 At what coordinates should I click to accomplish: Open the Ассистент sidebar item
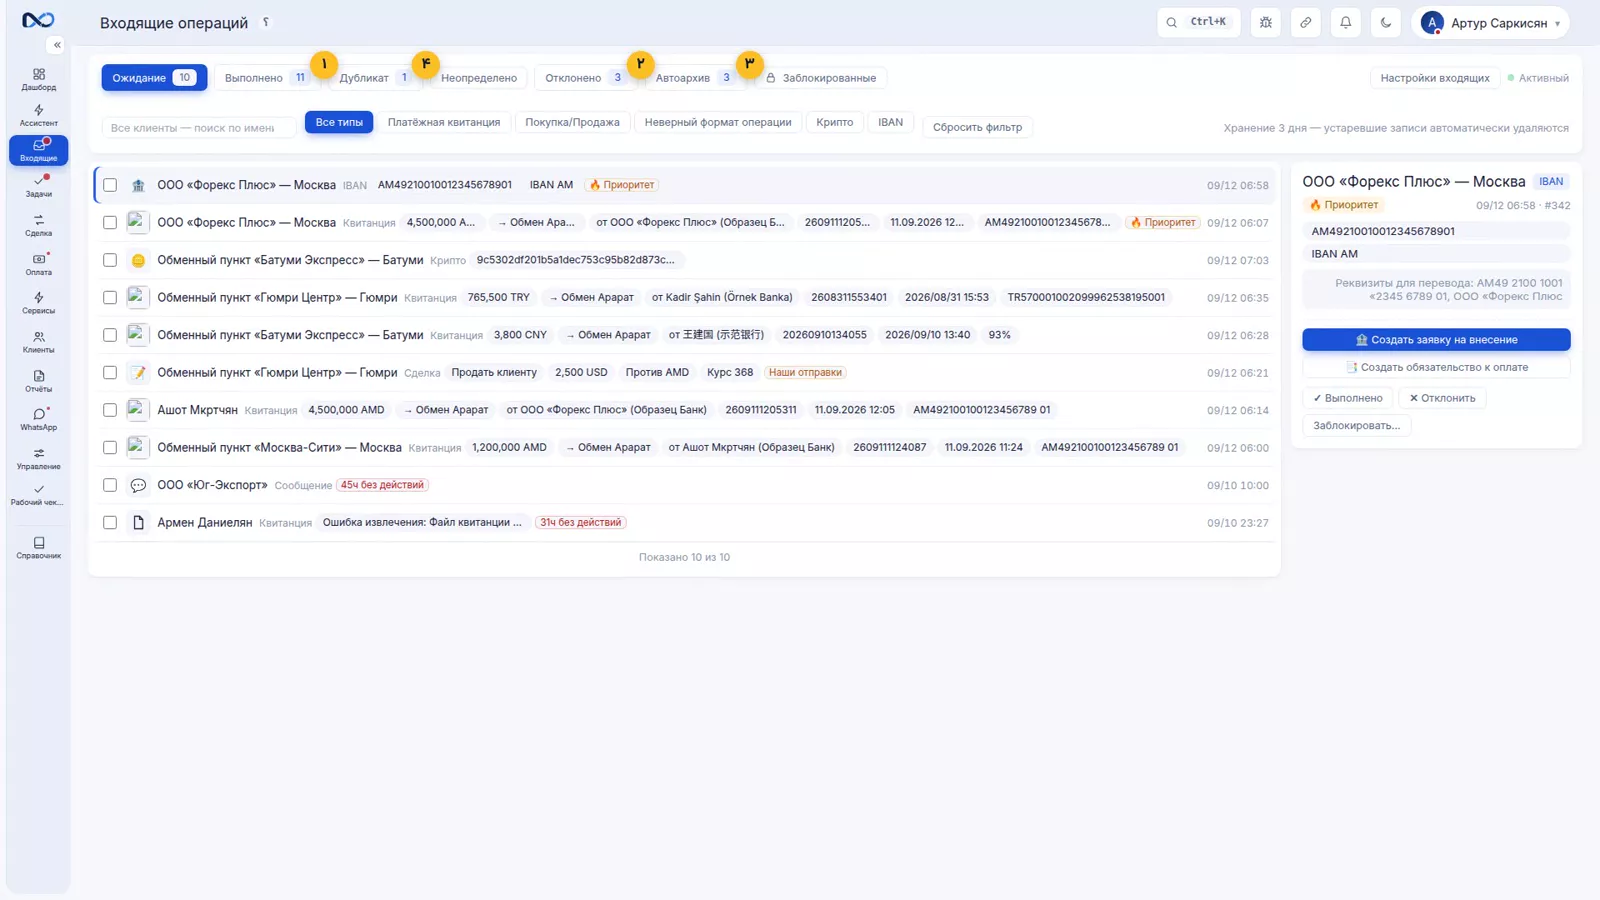[39, 115]
